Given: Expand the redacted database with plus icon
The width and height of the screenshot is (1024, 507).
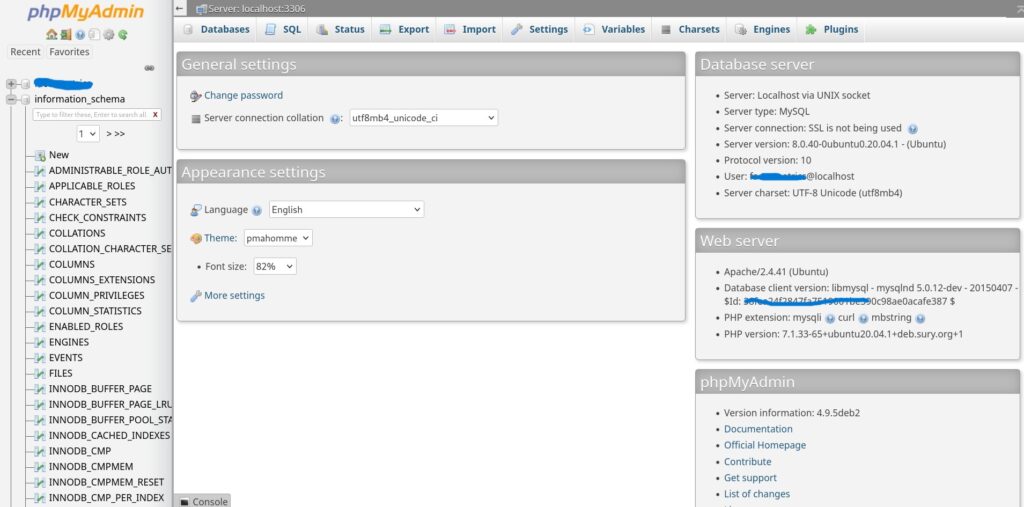Looking at the screenshot, I should point(11,84).
